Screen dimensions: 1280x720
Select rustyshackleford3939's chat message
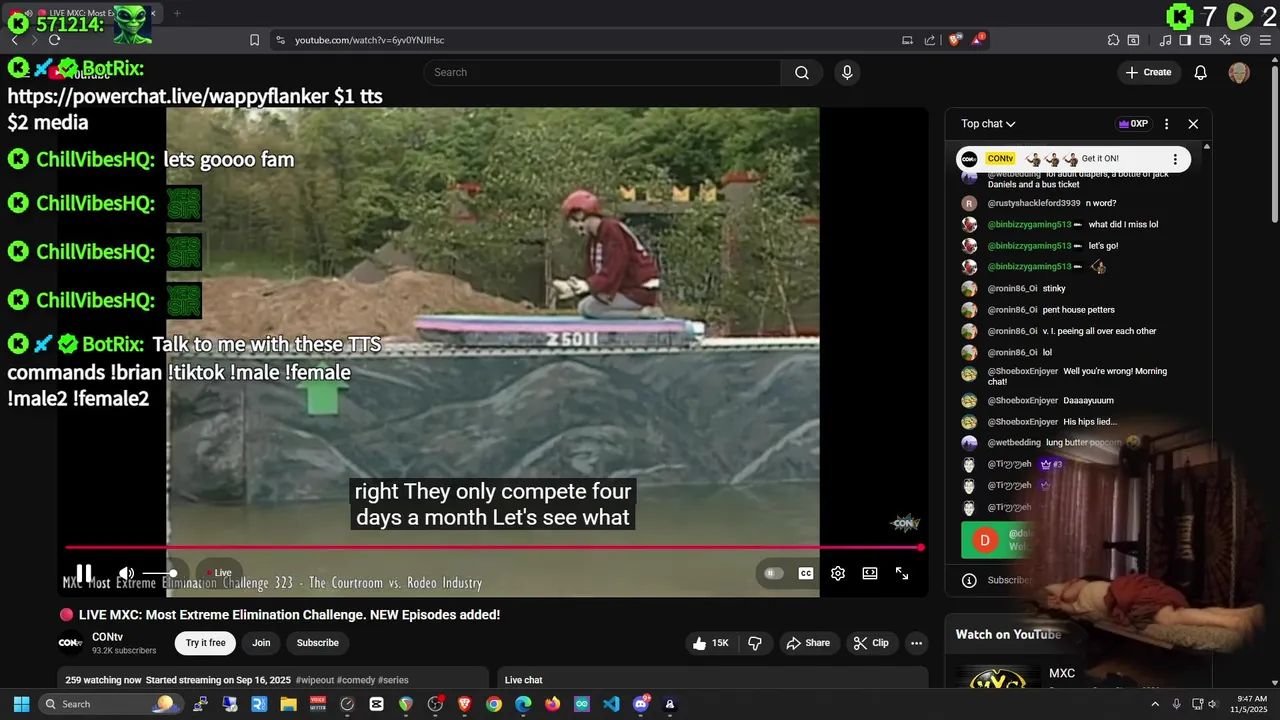pos(1078,203)
